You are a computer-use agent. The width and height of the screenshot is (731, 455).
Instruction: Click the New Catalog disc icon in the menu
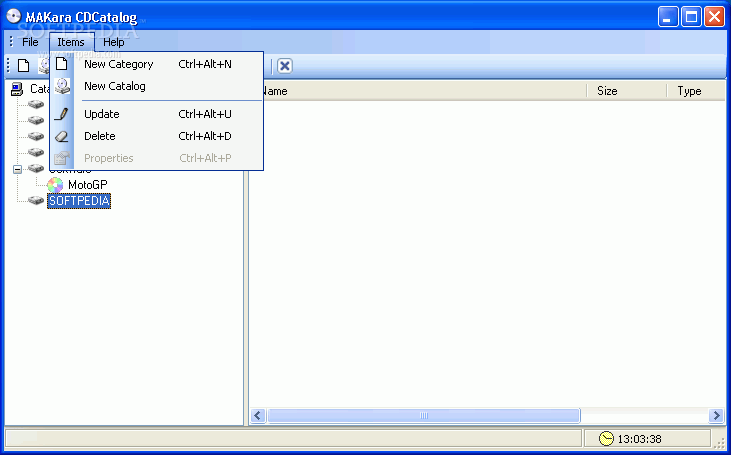[62, 86]
